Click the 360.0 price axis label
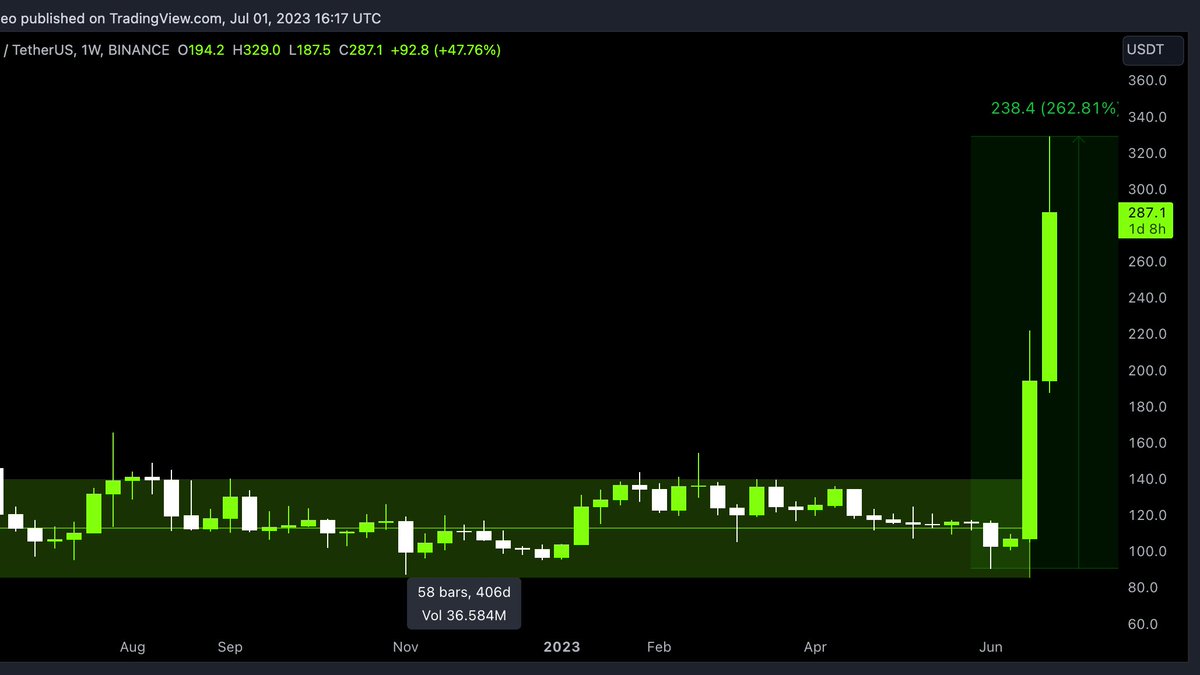This screenshot has height=675, width=1200. (x=1148, y=81)
